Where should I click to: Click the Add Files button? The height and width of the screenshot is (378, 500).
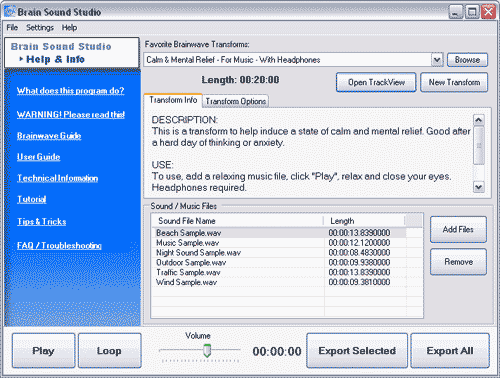tap(458, 229)
